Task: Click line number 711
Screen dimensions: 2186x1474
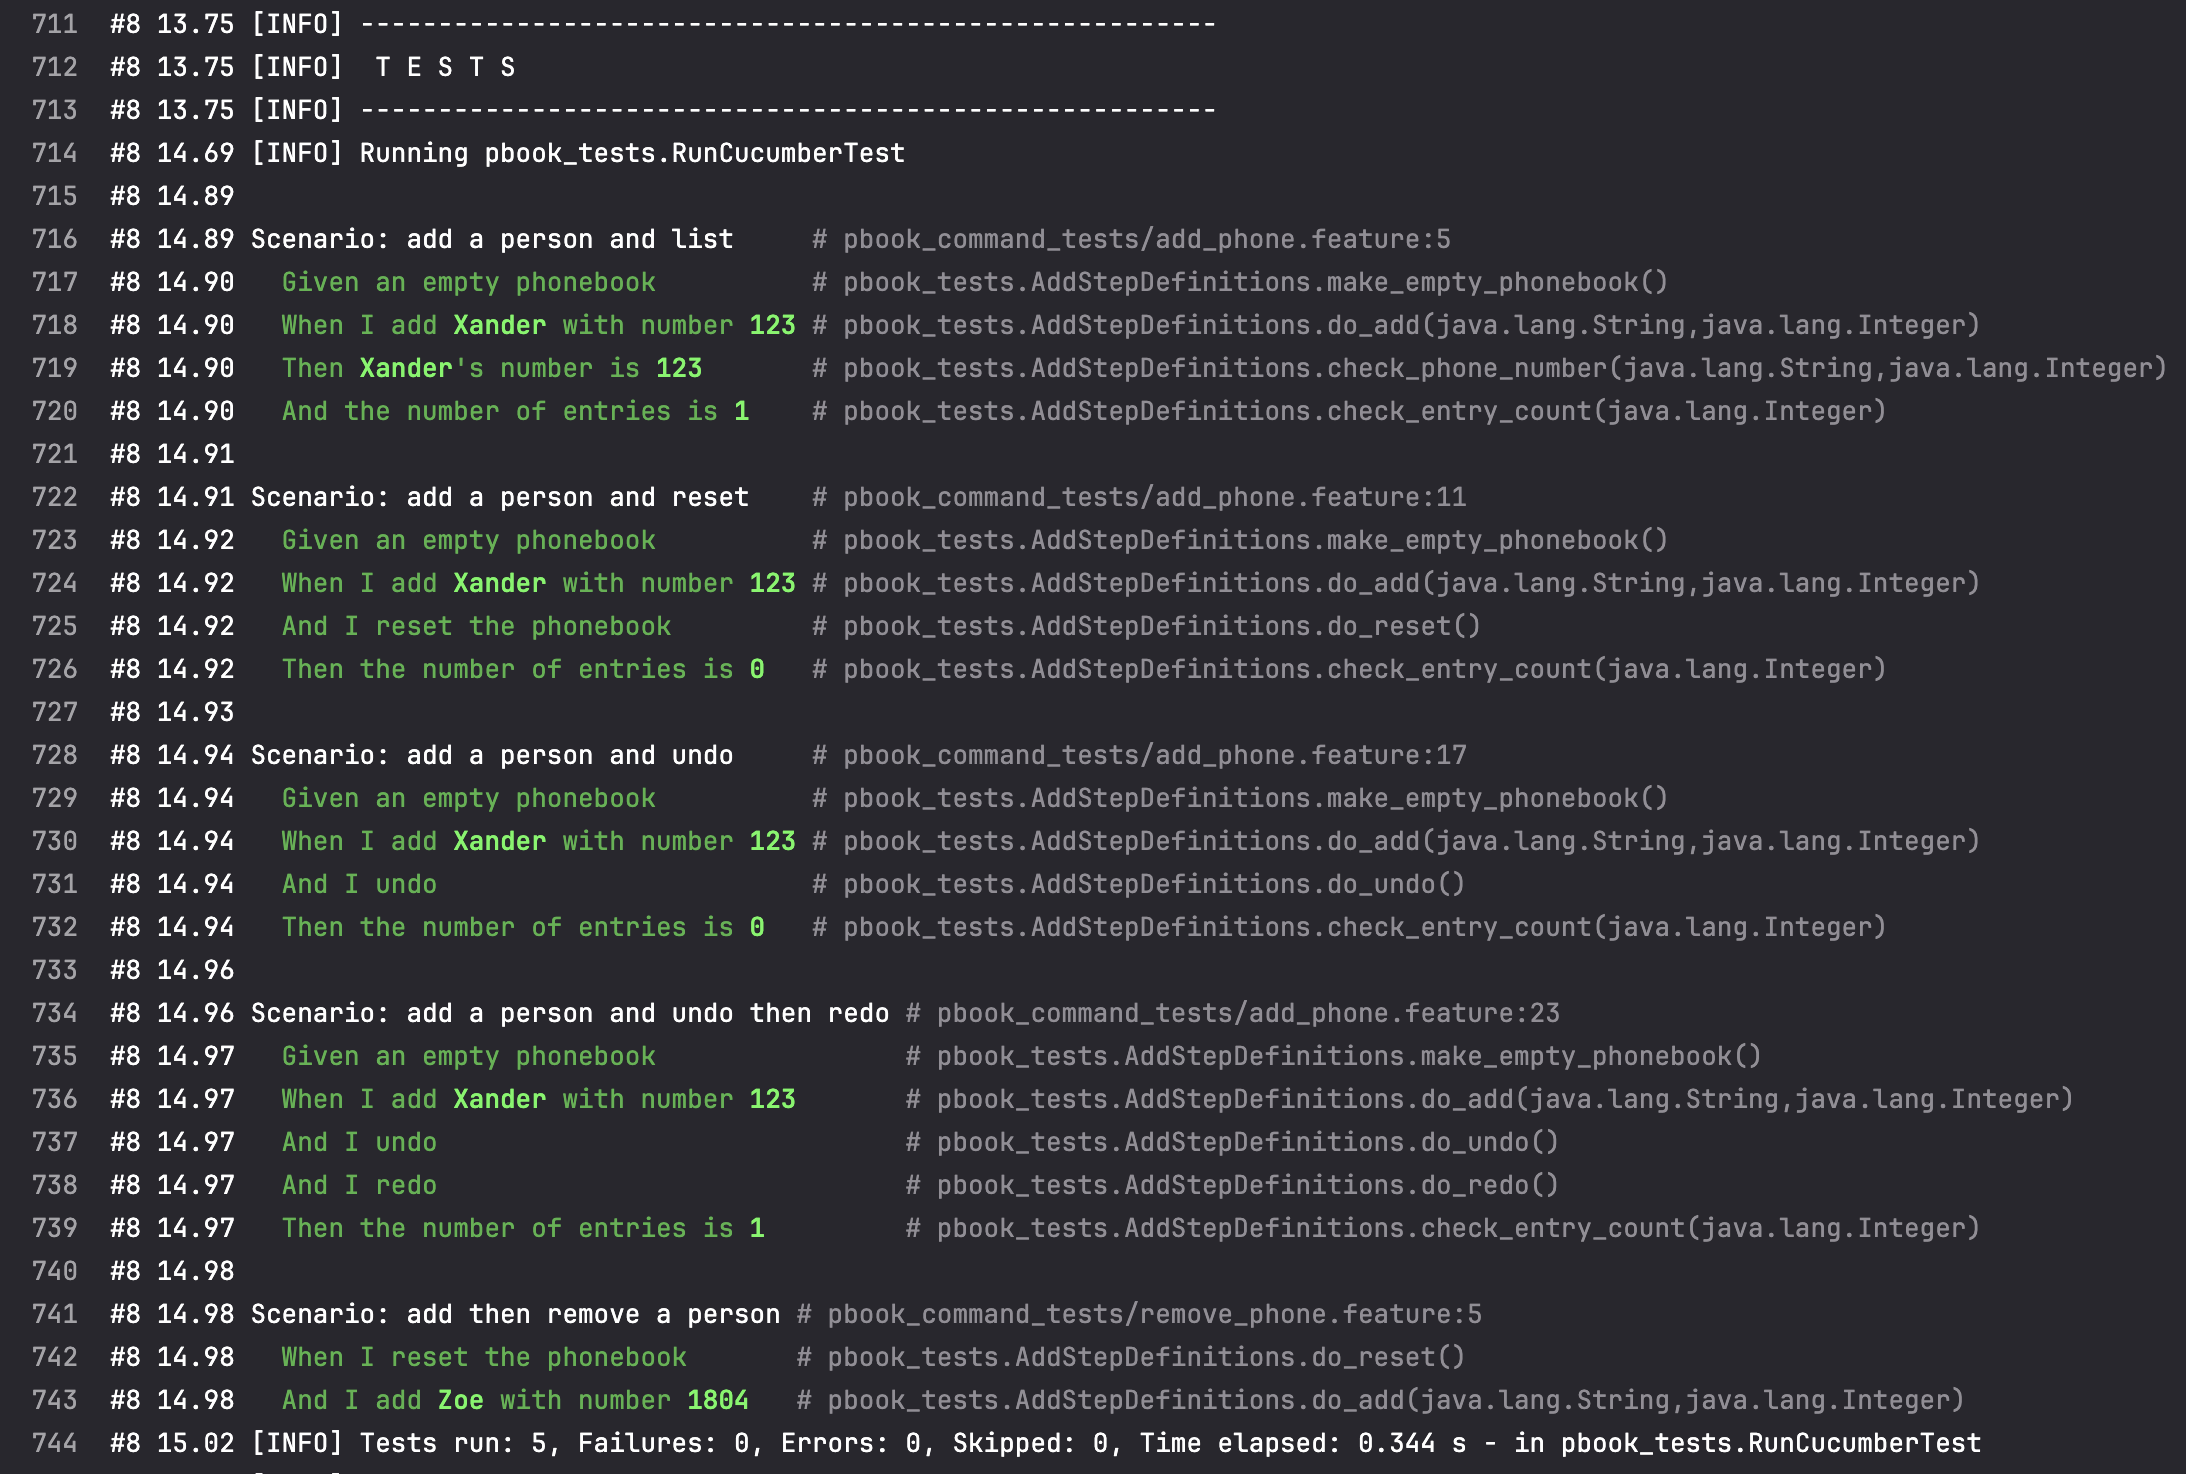Action: click(54, 24)
